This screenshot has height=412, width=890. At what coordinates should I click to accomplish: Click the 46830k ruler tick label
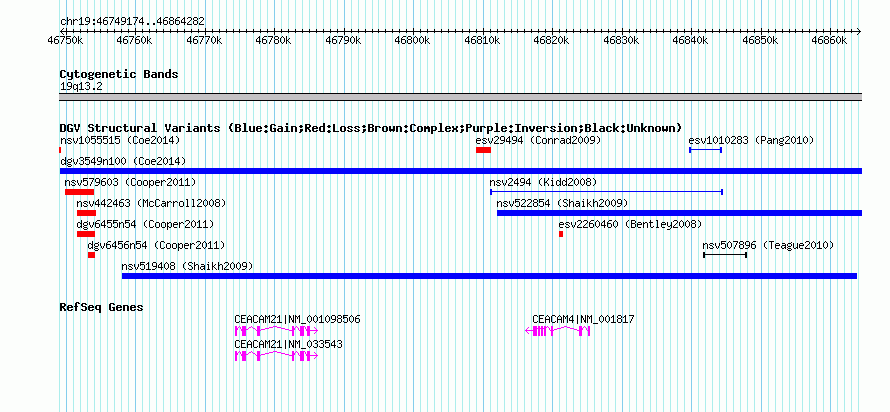tap(622, 40)
